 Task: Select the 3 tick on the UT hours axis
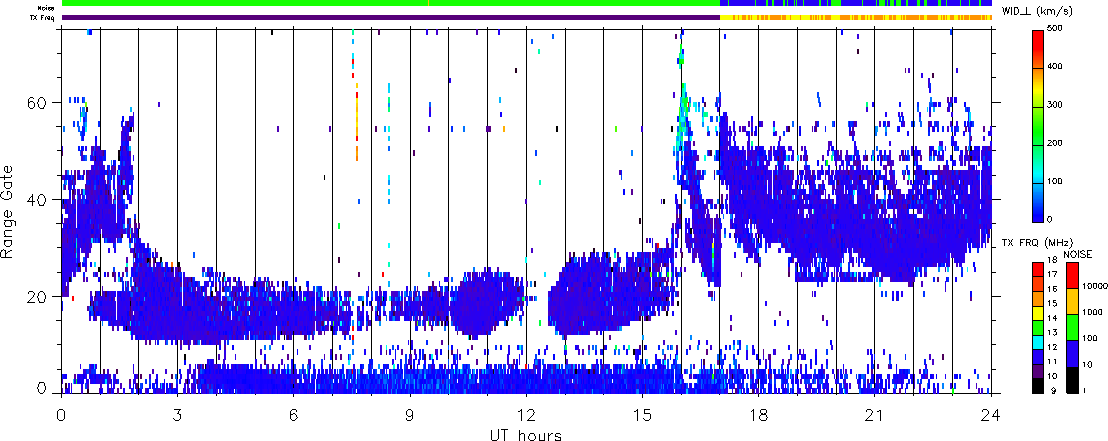[177, 413]
